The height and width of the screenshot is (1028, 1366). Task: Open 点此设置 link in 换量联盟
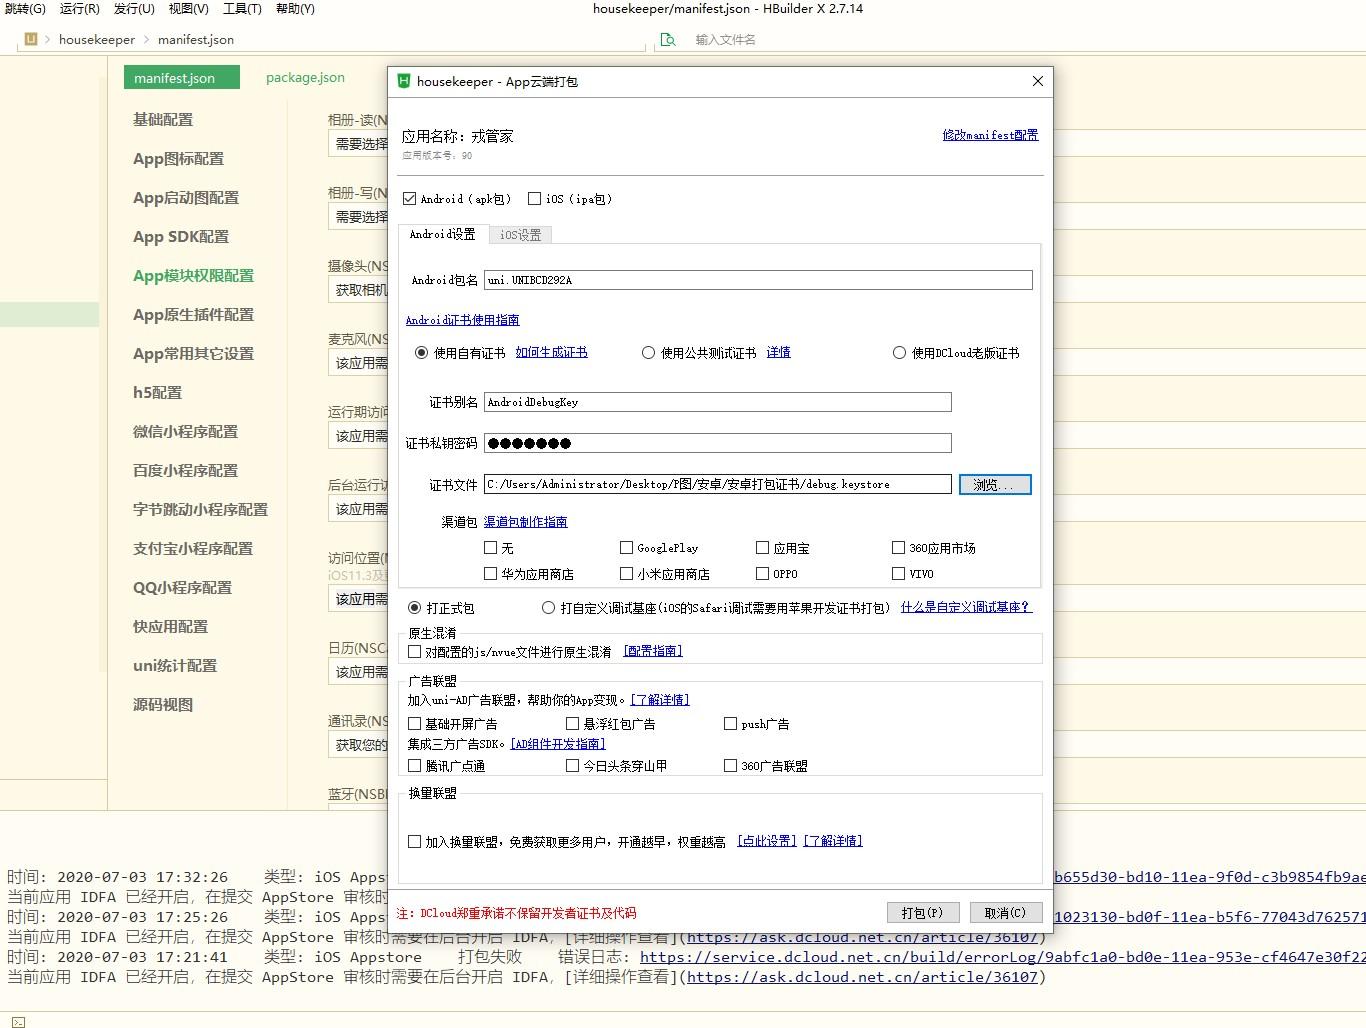tap(767, 841)
